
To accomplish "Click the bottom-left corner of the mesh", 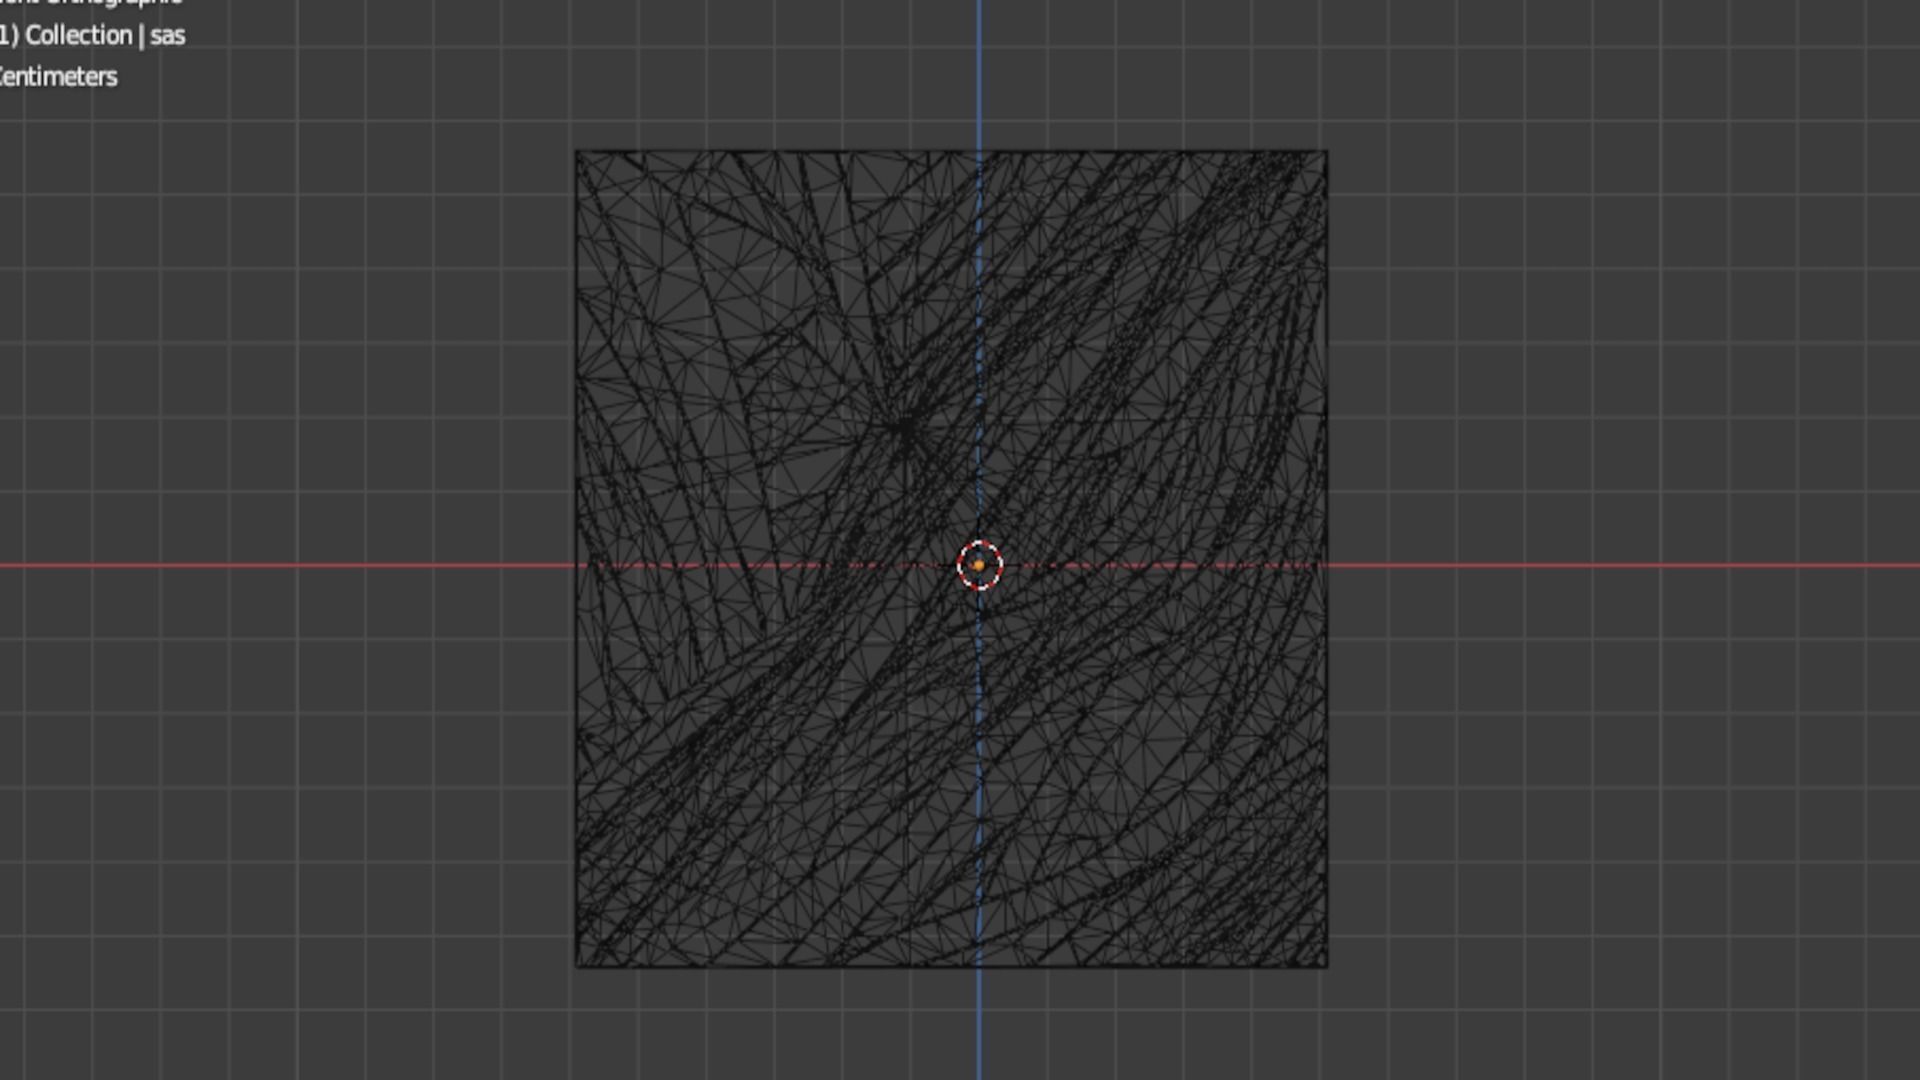I will (x=577, y=966).
